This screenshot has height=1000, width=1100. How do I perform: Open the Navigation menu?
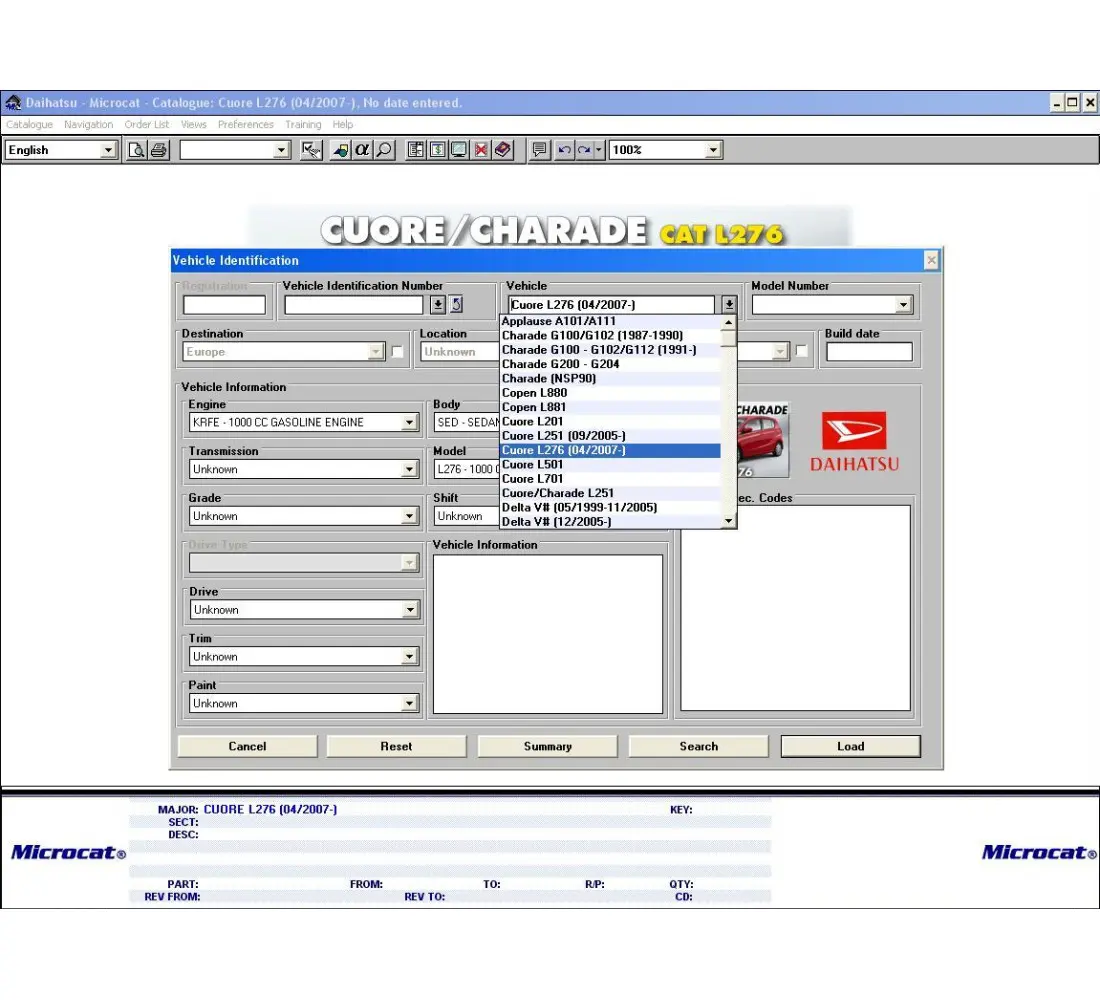coord(88,125)
